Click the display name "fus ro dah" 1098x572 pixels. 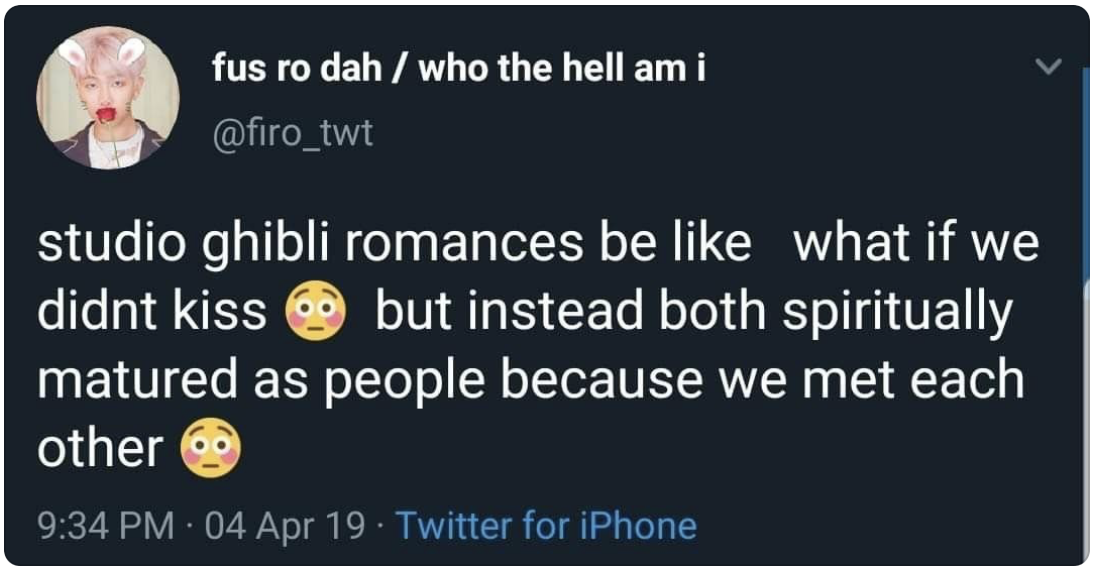[x=297, y=69]
